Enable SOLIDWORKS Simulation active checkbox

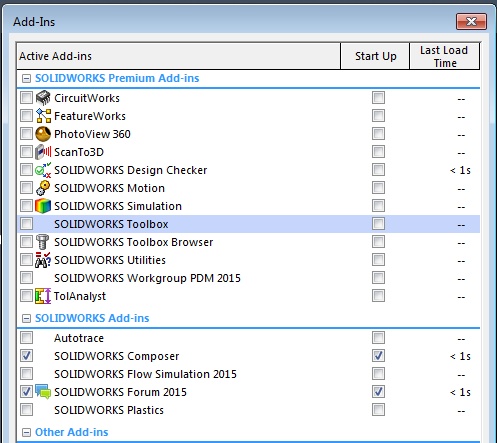pos(26,206)
